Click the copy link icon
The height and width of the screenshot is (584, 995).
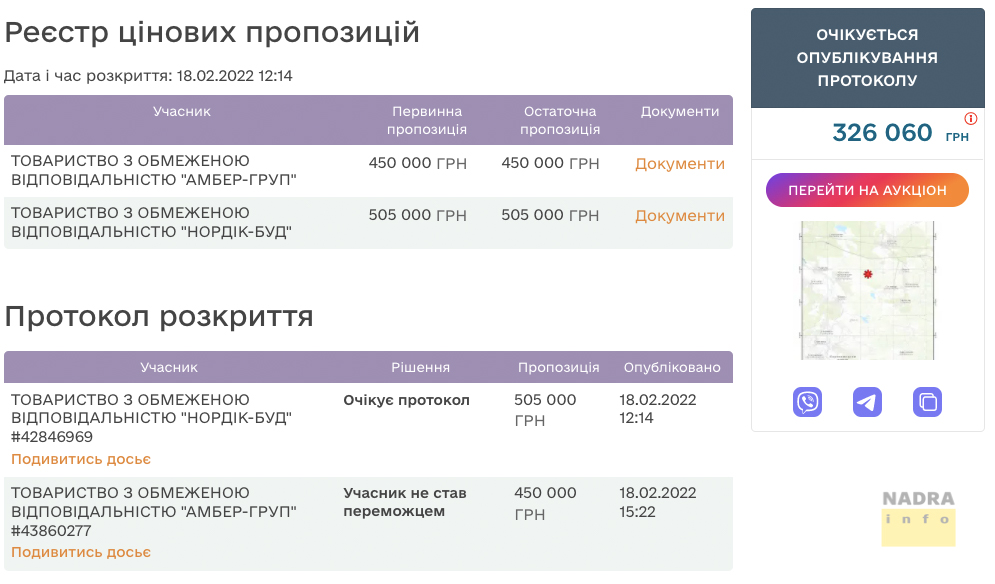927,402
